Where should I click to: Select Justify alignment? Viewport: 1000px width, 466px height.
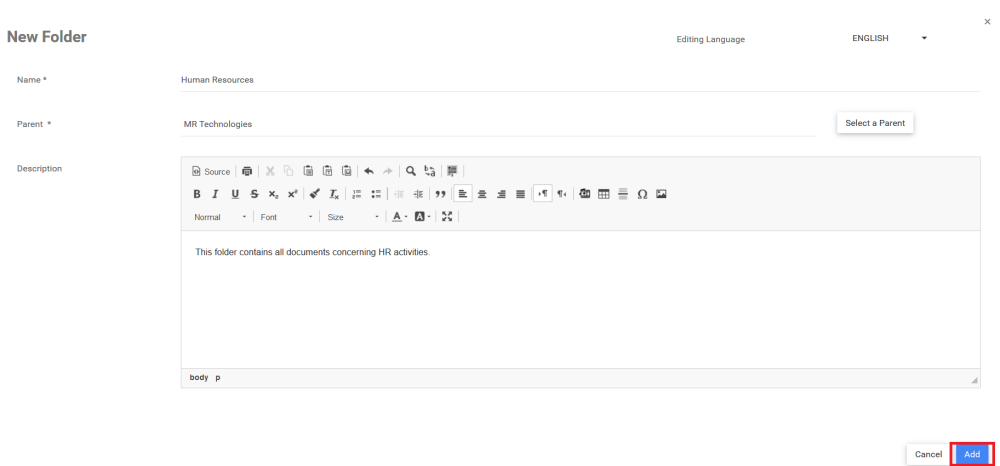520,194
